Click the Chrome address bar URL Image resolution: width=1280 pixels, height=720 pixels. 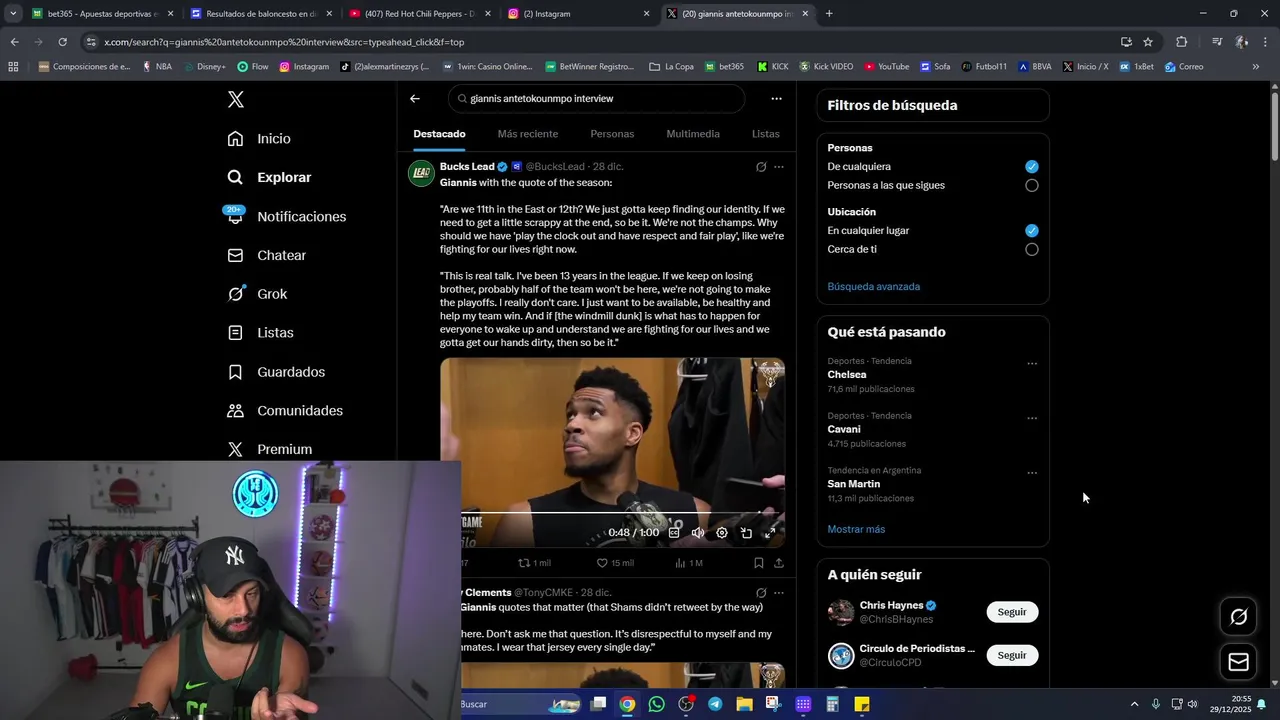(x=284, y=42)
